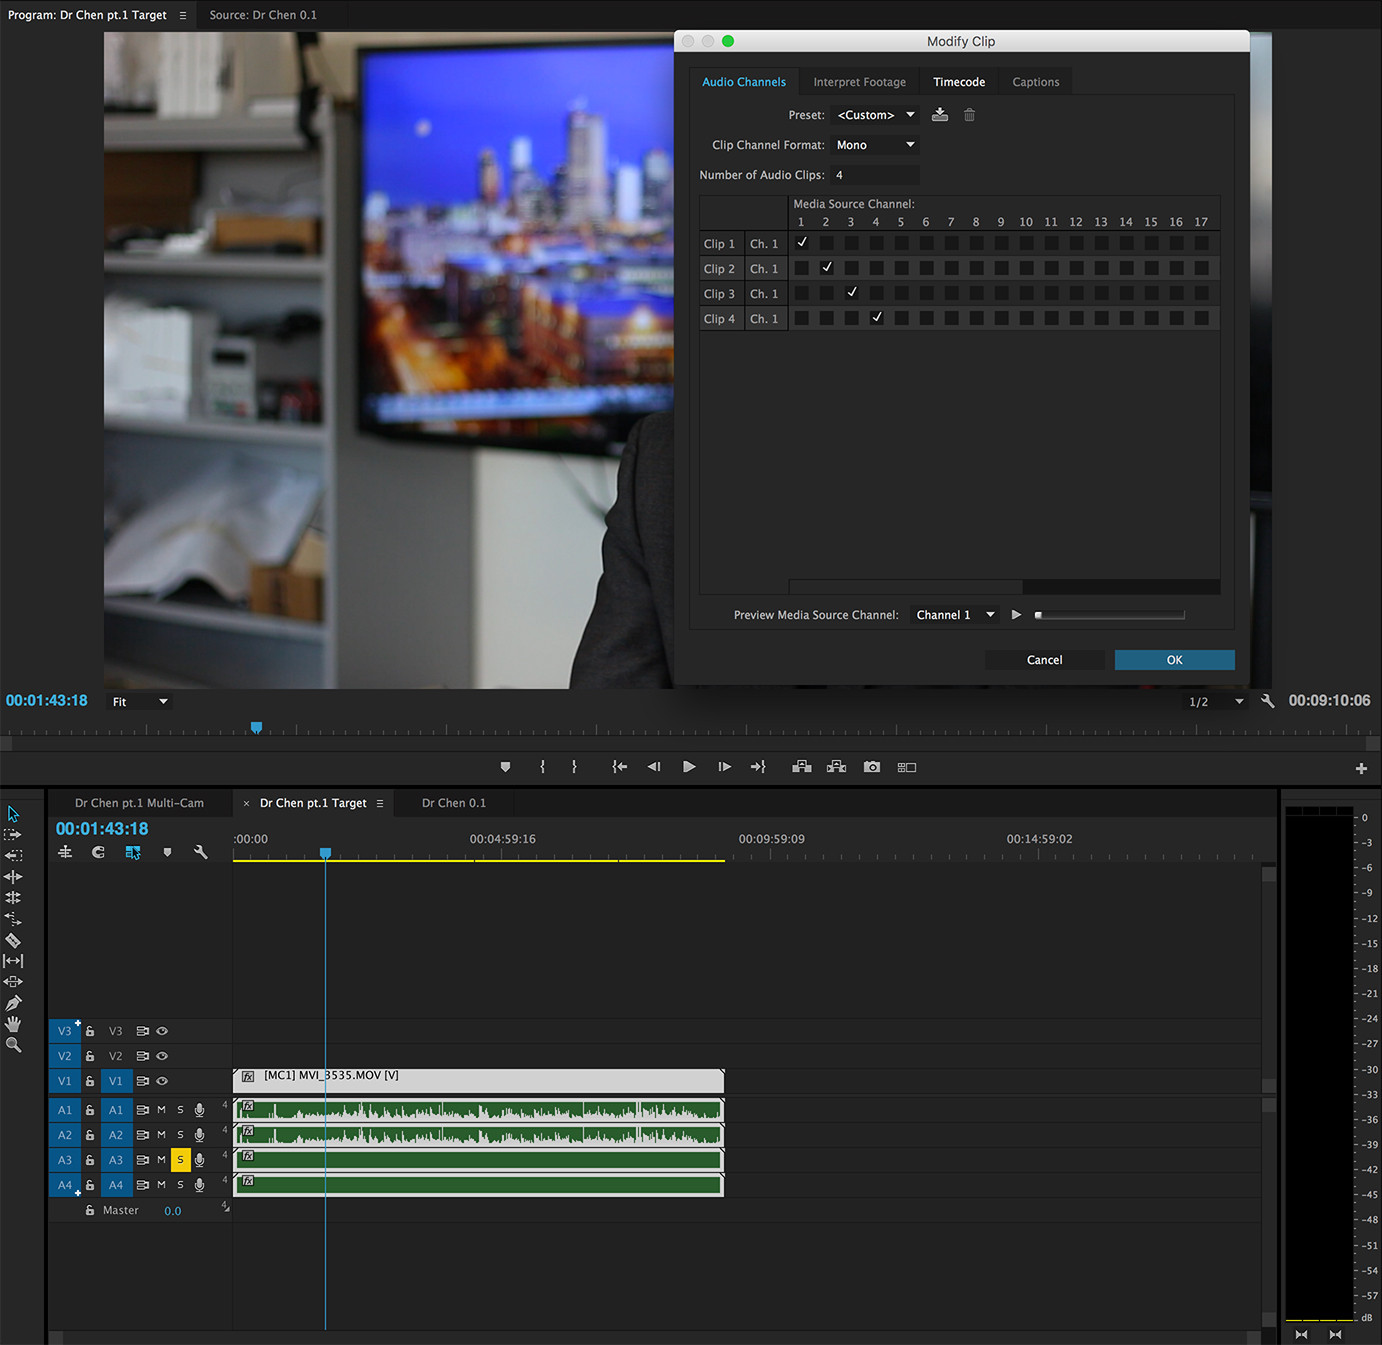This screenshot has width=1382, height=1345.
Task: Disable Solo on track A3
Action: 181,1160
